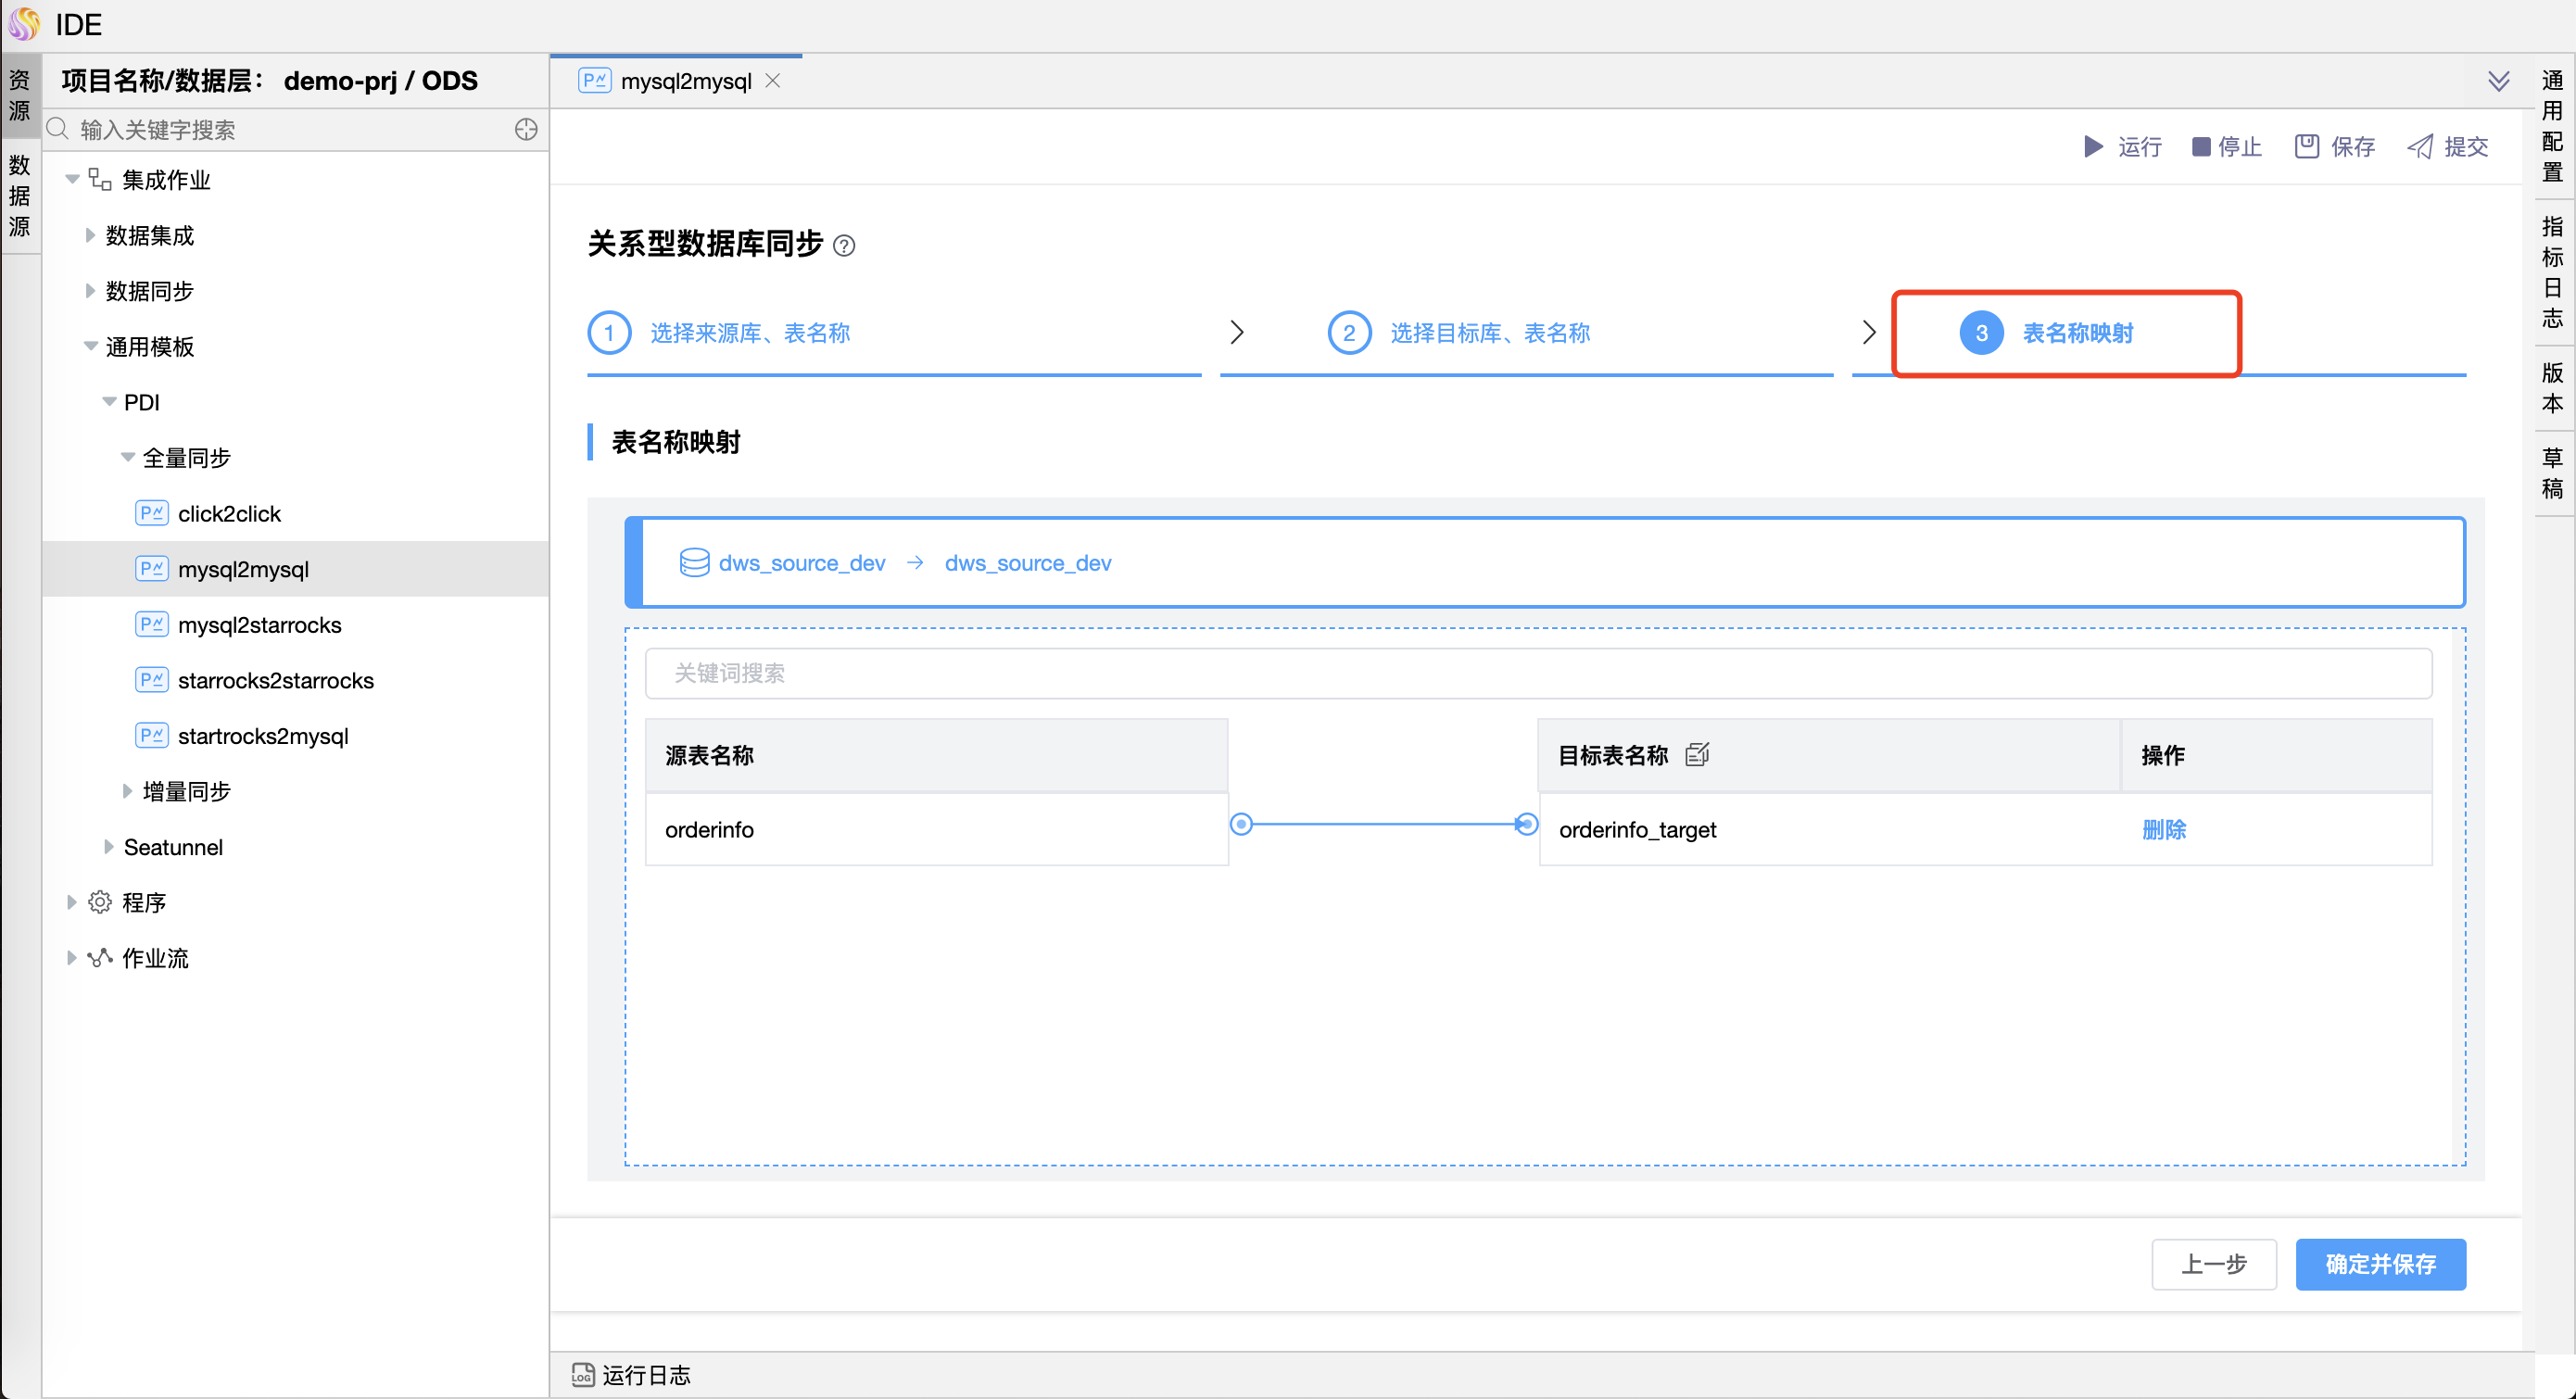Expand the 增量同步 folder
This screenshot has width=2576, height=1399.
tap(127, 791)
